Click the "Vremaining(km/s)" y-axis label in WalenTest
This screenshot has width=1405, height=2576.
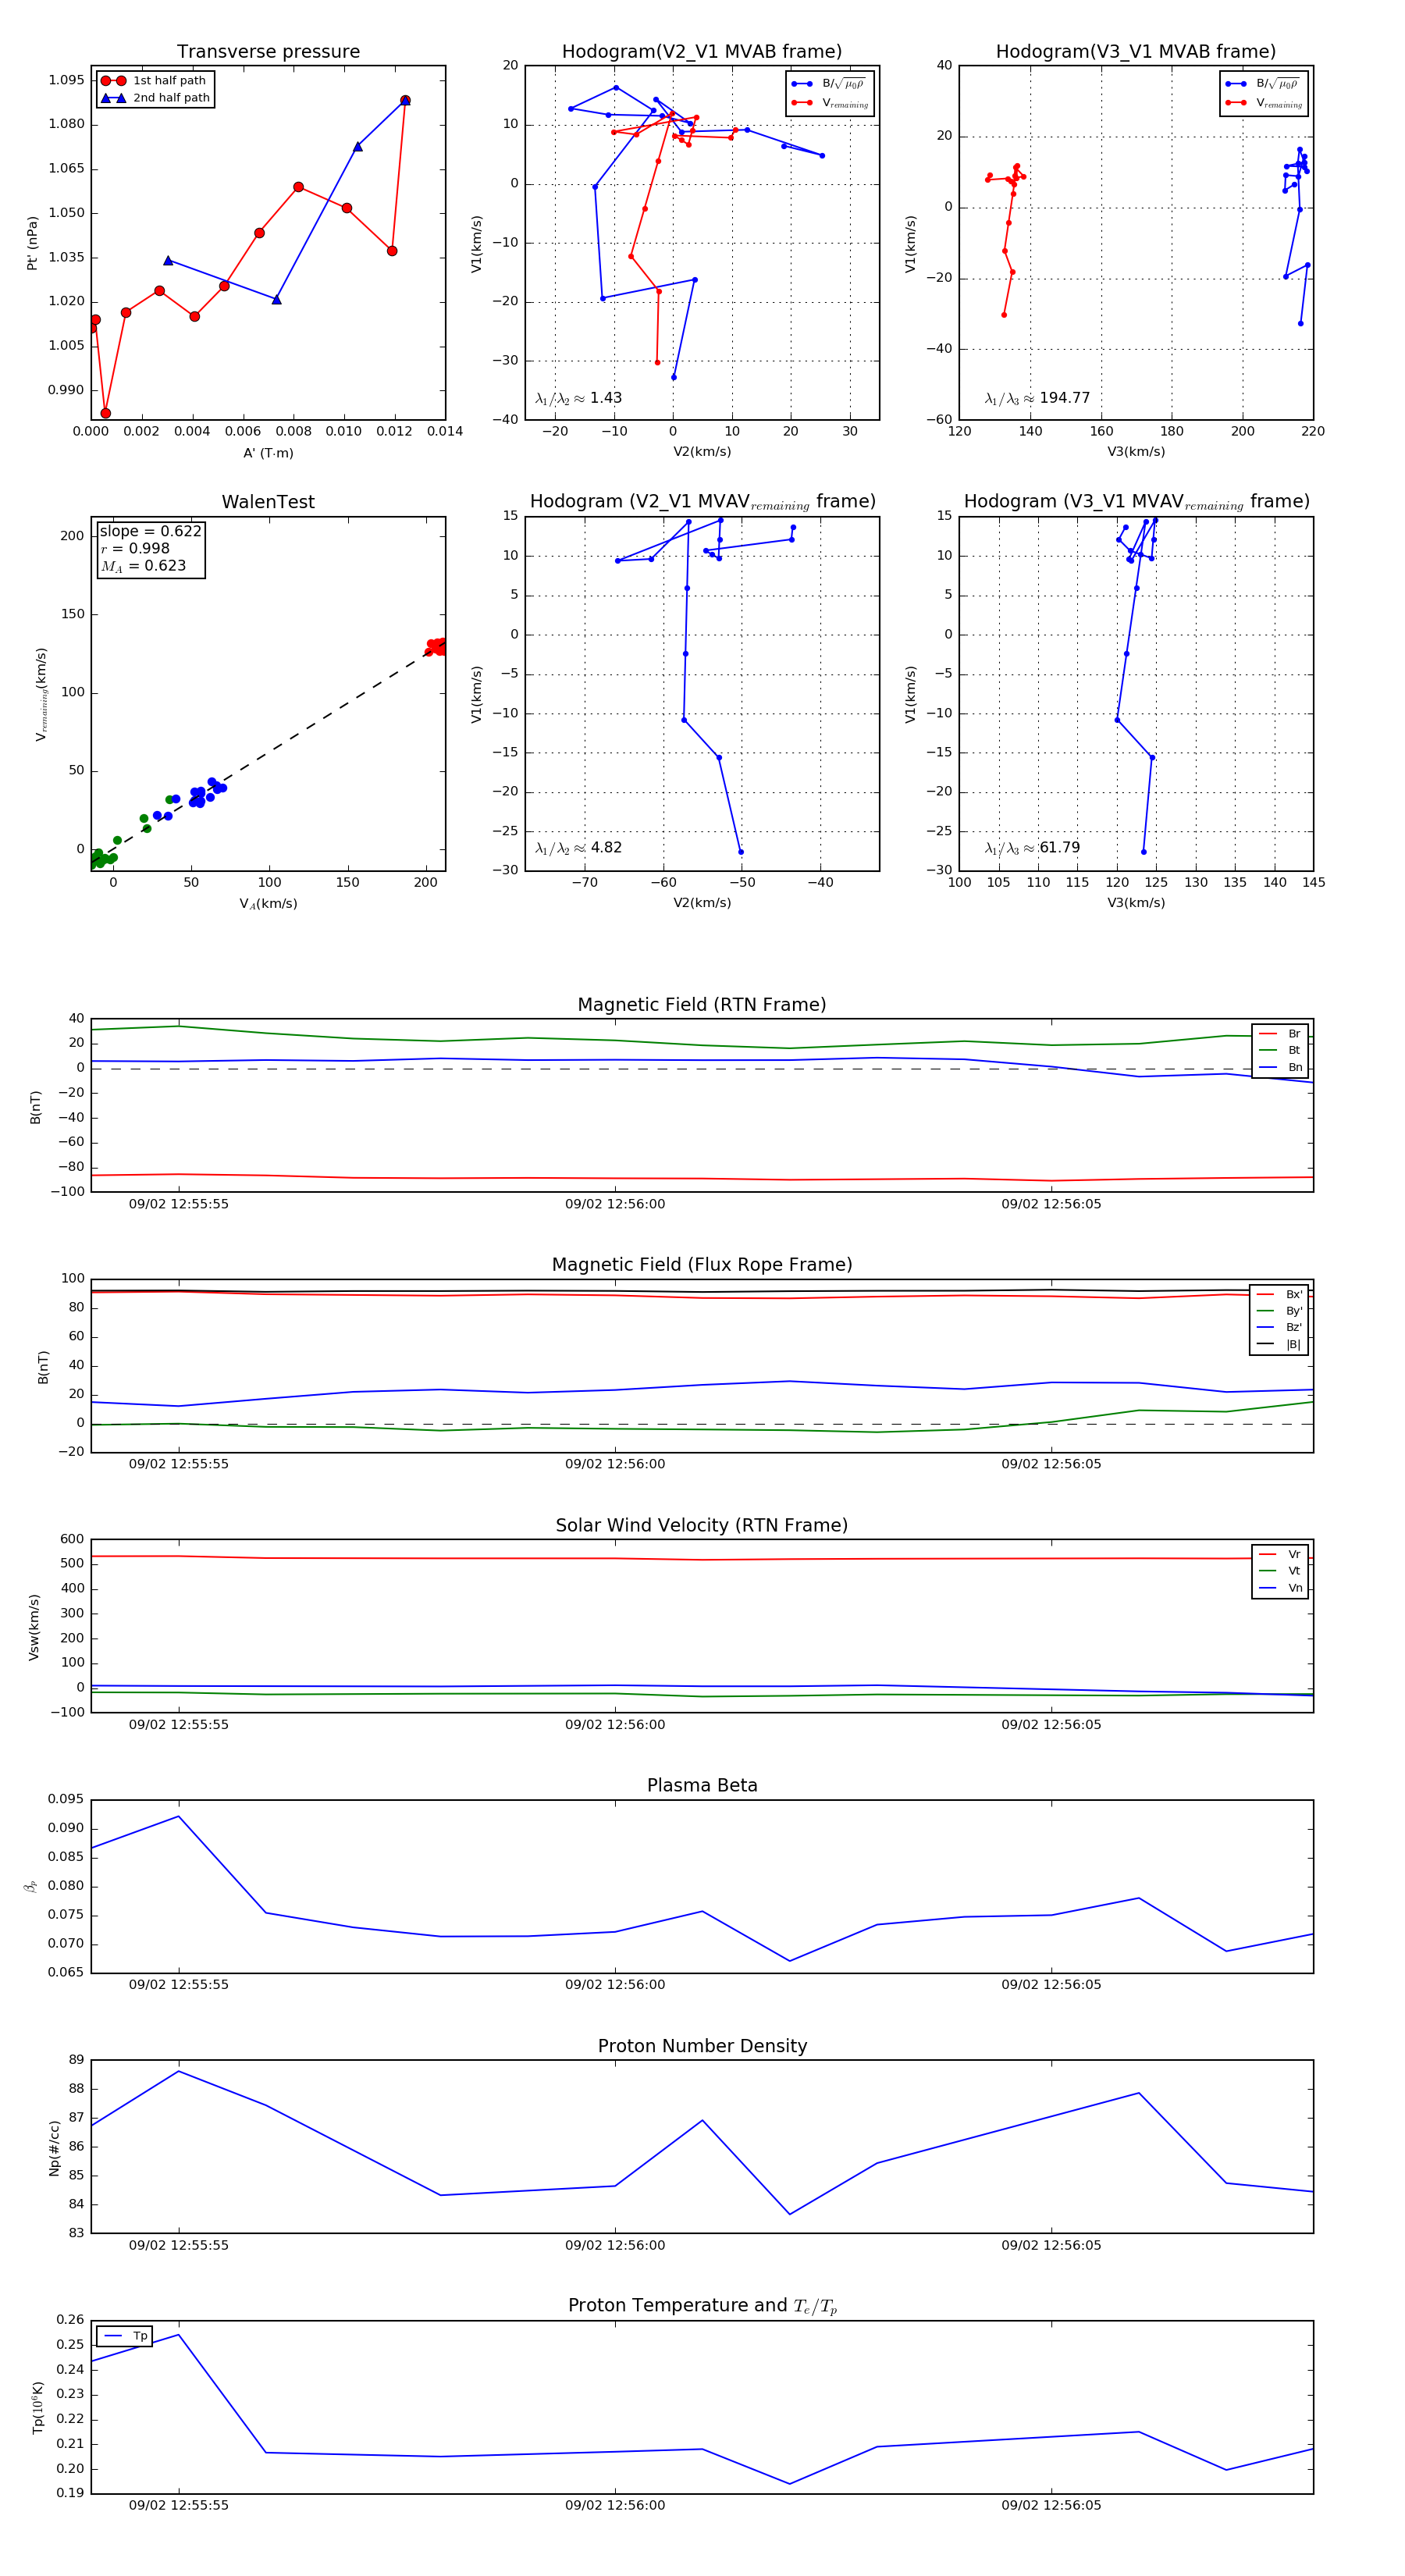(41, 694)
